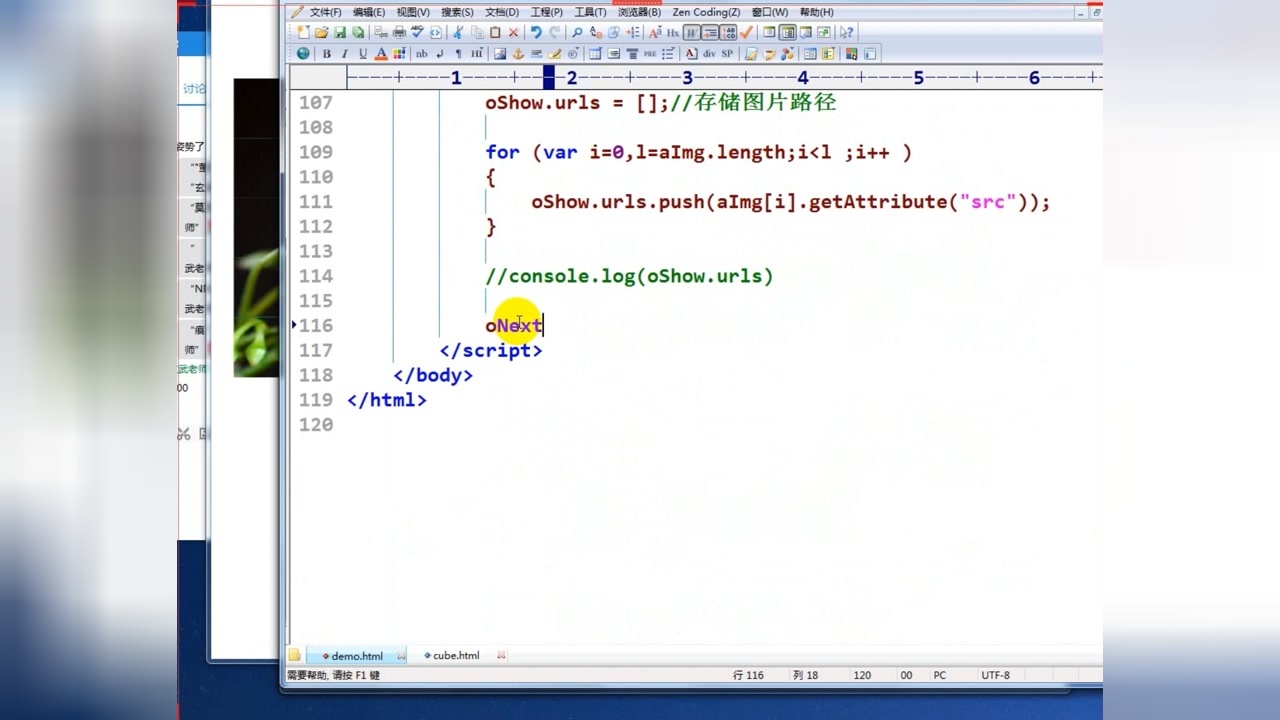Click the orange checkmark icon

tap(747, 33)
